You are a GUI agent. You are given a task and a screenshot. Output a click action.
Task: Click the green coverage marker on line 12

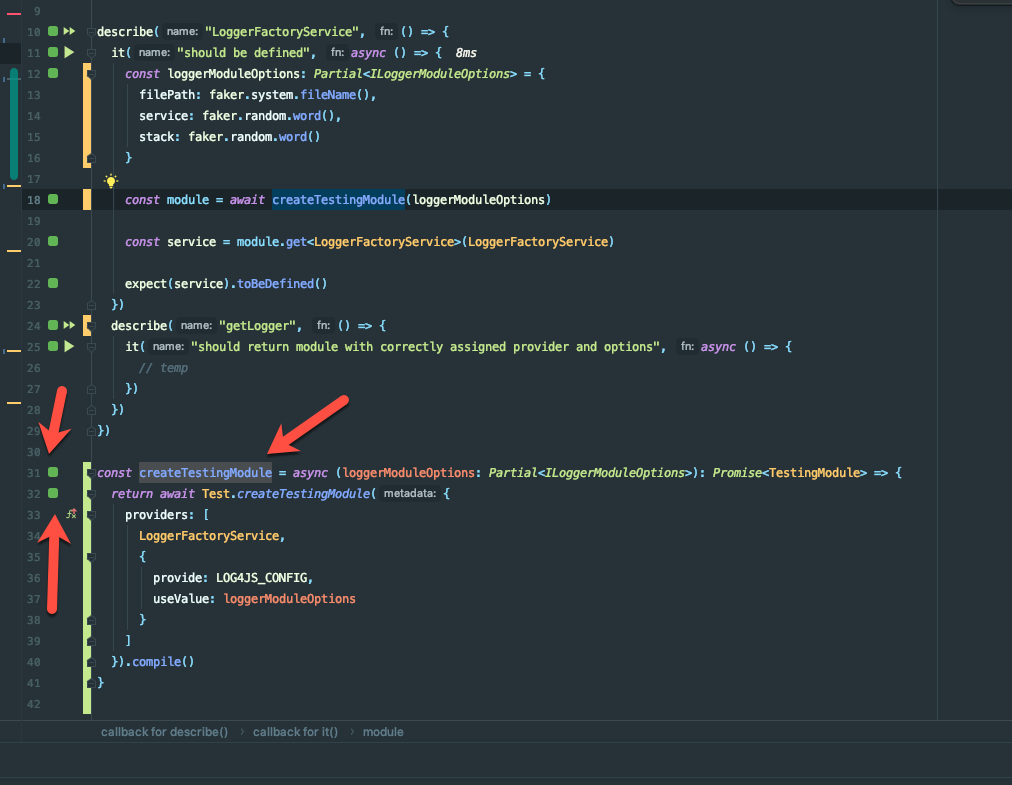(x=53, y=74)
